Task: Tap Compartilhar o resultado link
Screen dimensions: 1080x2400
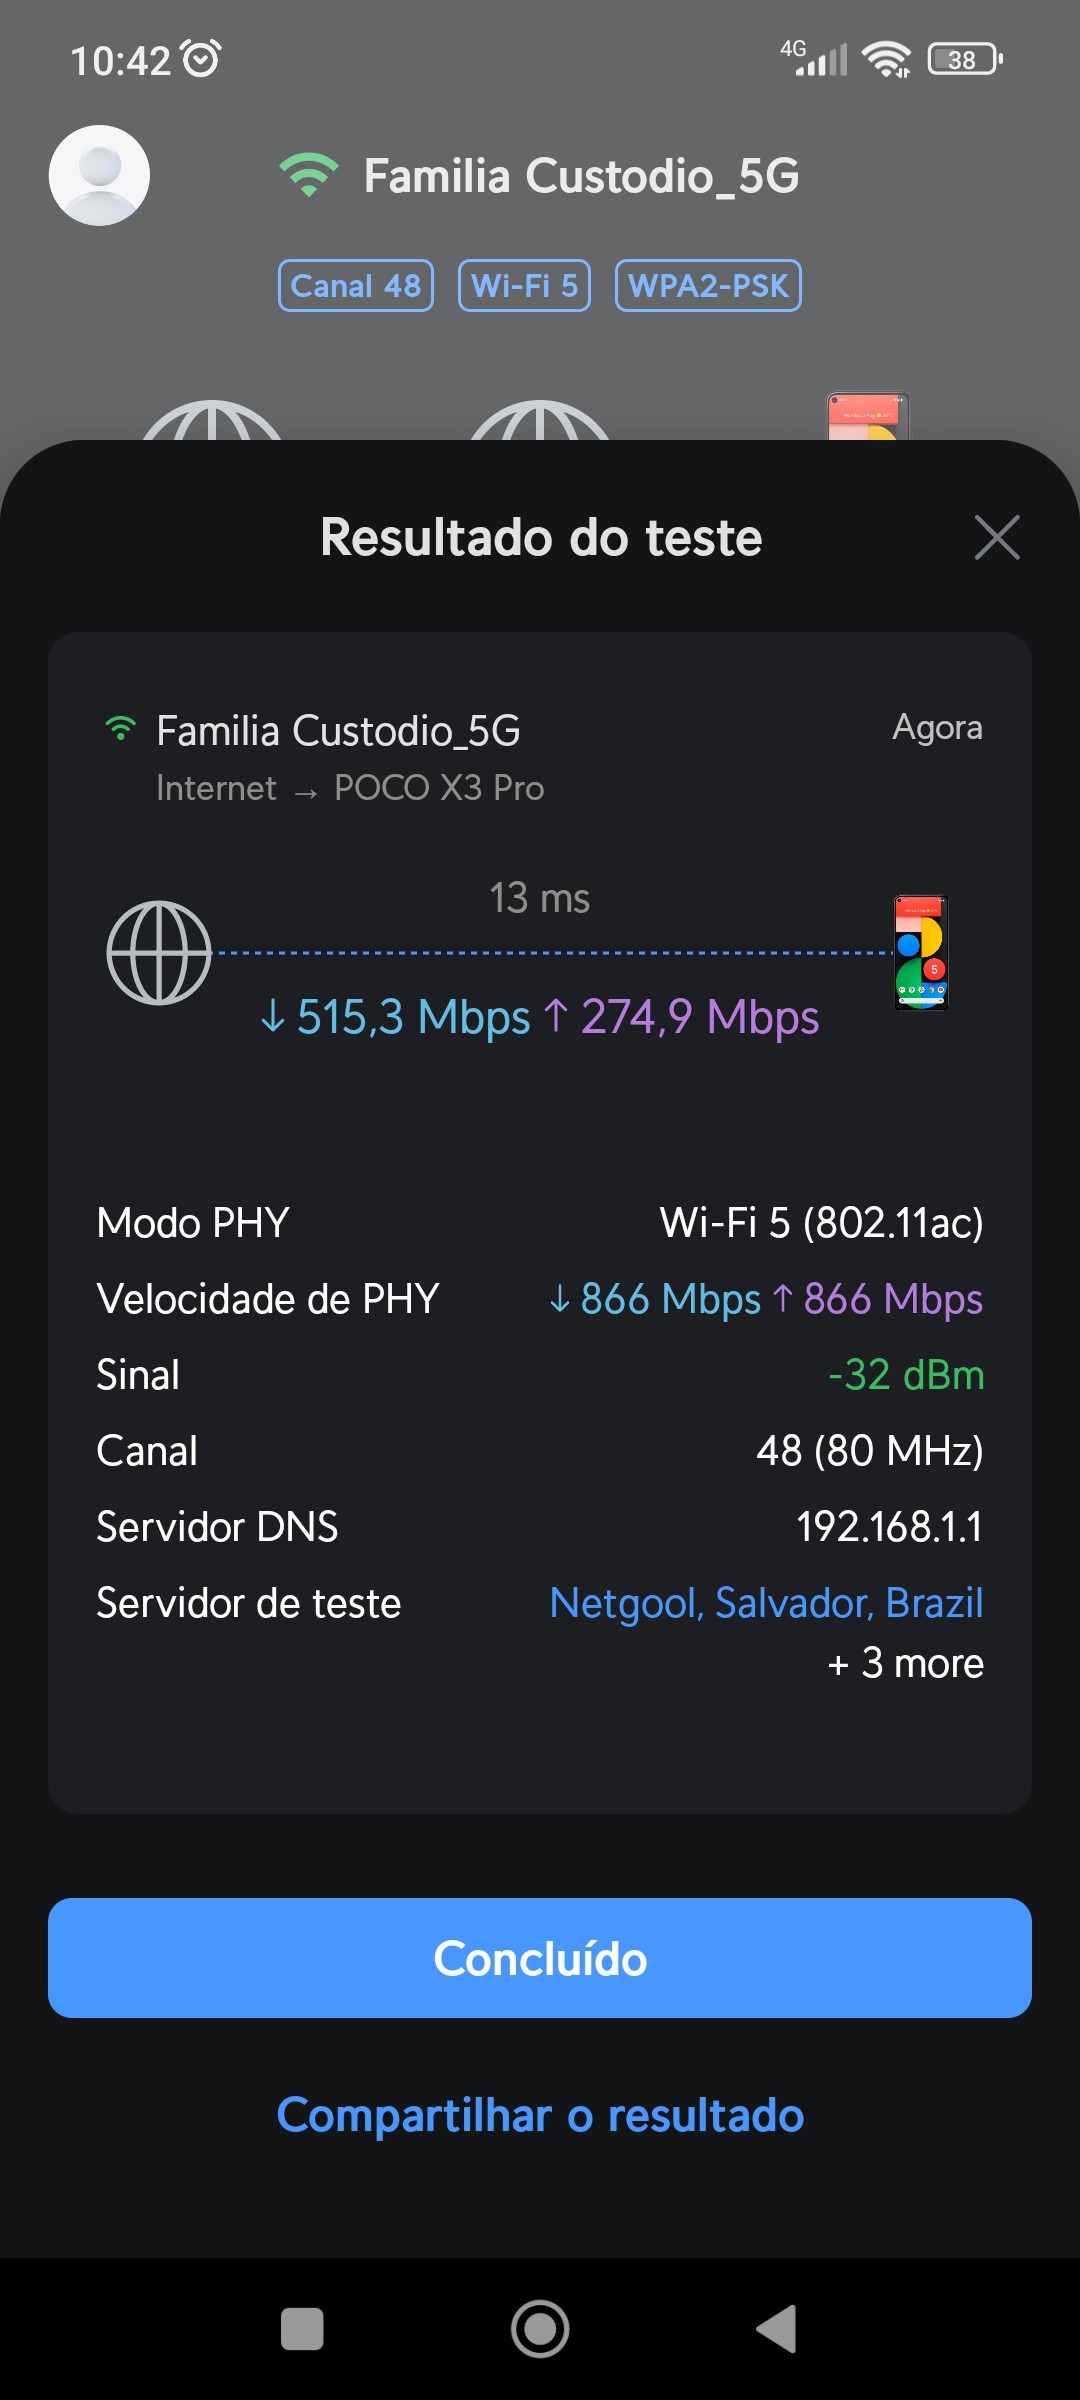Action: [540, 2115]
